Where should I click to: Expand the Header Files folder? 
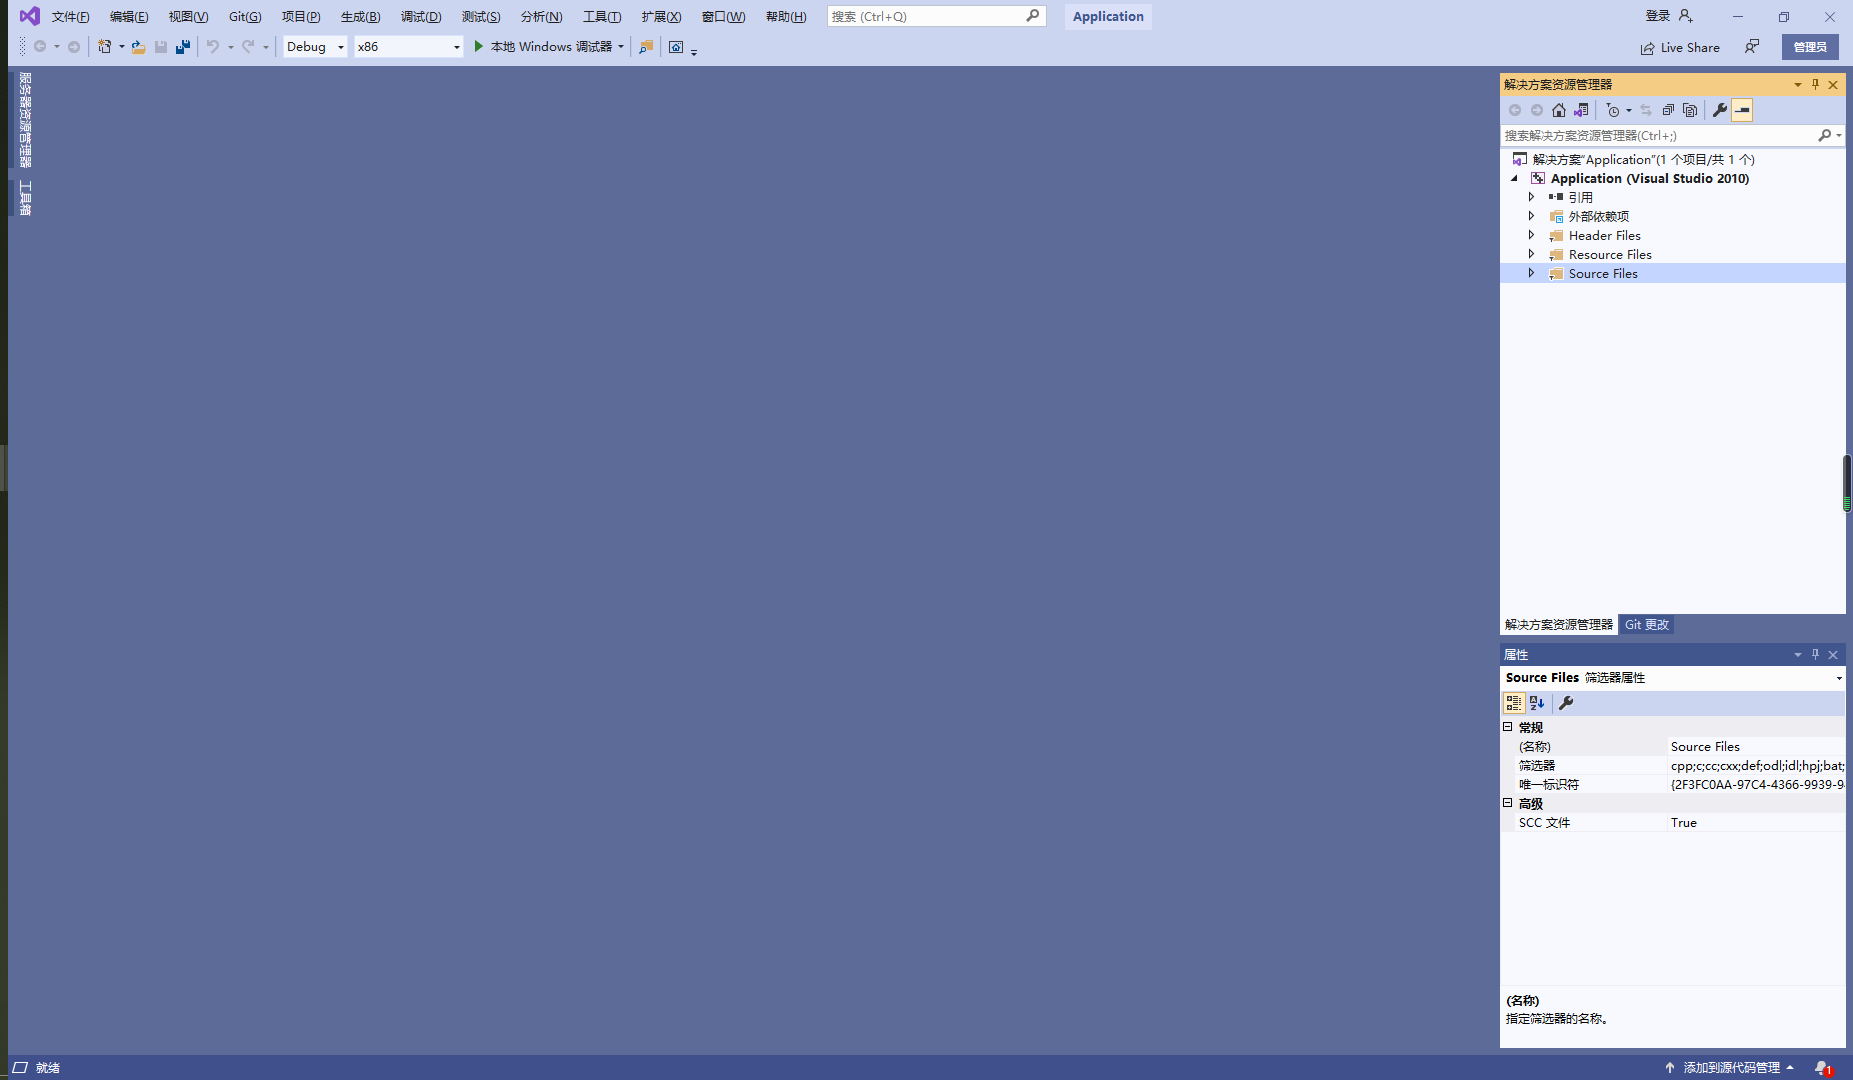point(1531,235)
